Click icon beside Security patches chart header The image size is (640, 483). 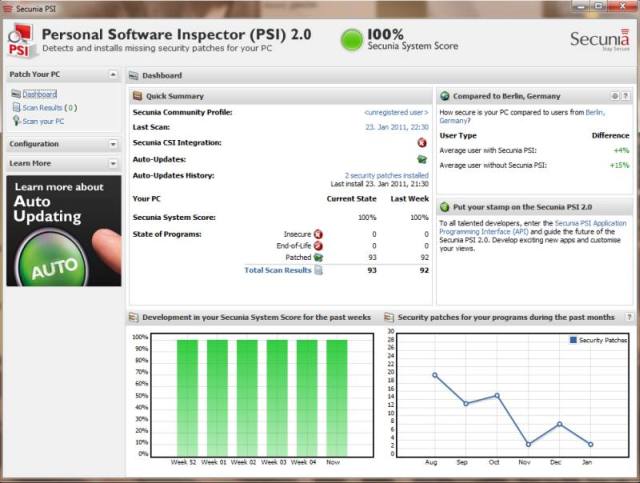click(389, 317)
